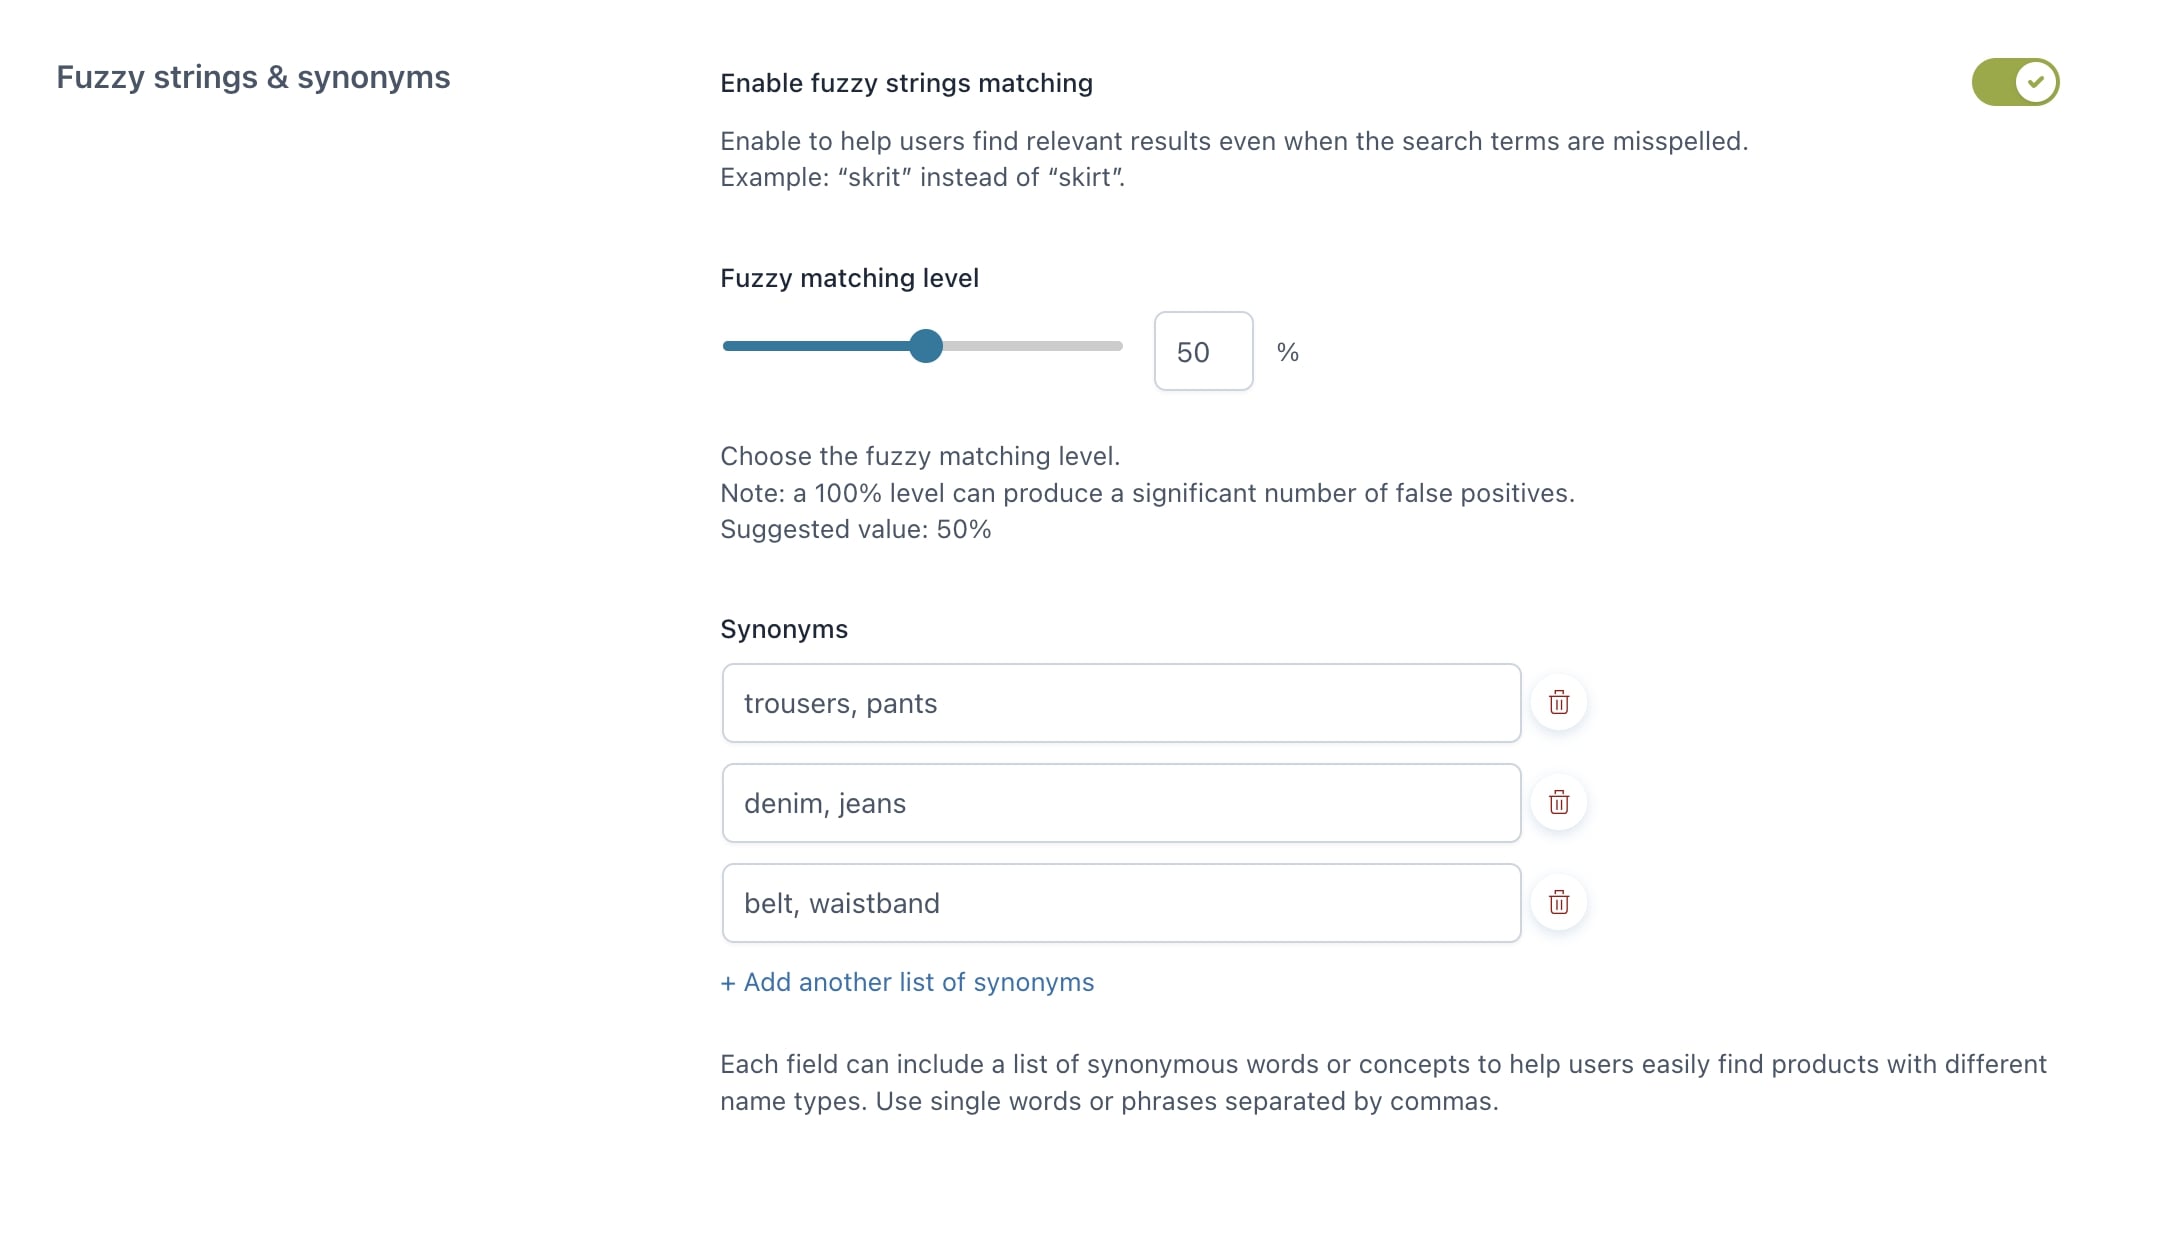Click the skrit instead of skirt example text

922,177
